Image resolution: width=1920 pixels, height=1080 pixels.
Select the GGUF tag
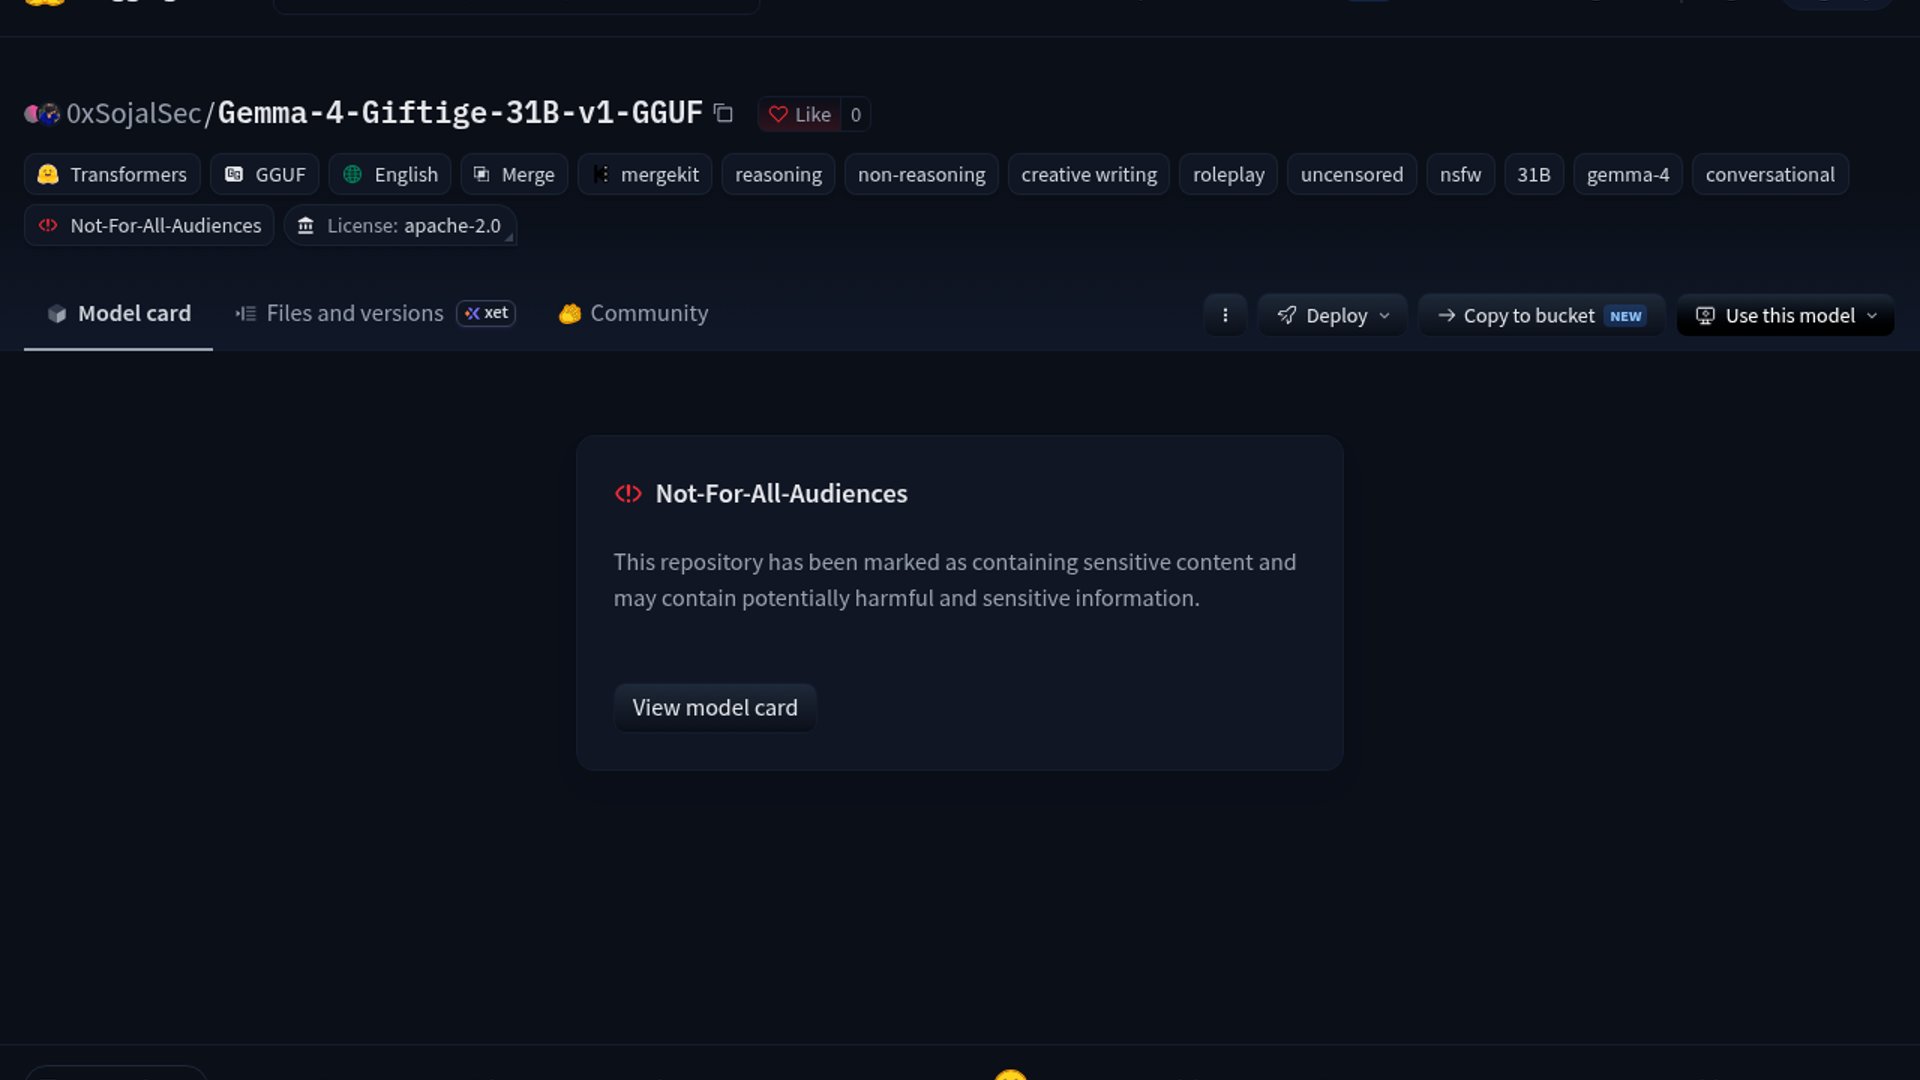265,175
